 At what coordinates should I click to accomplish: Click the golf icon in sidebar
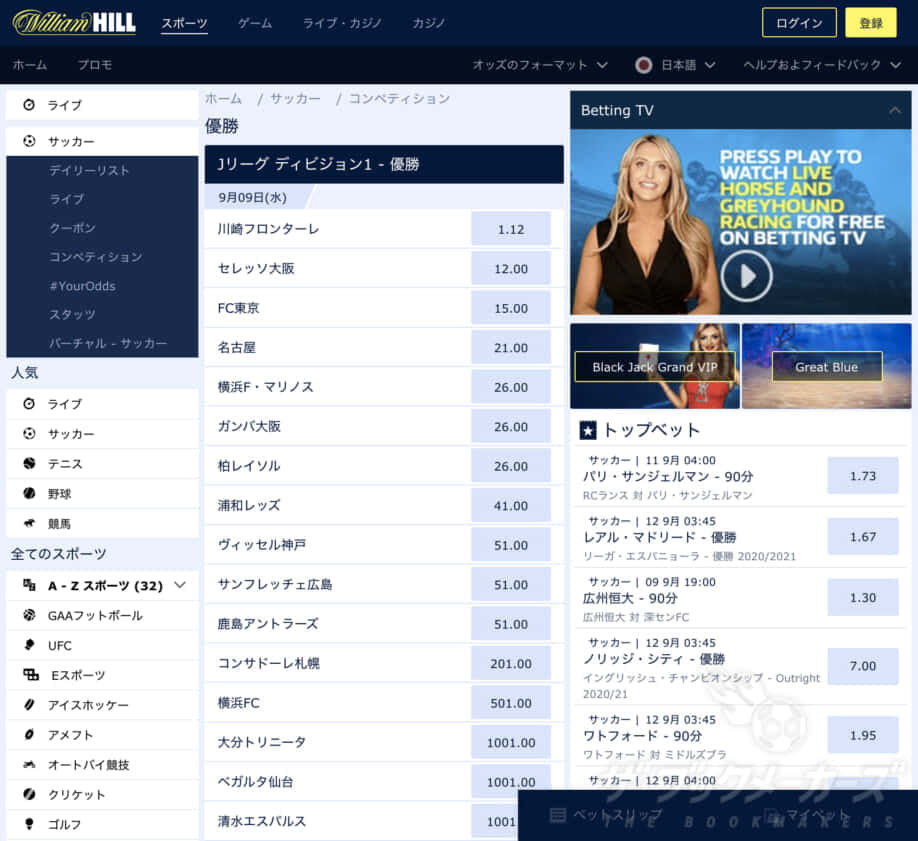click(x=29, y=824)
